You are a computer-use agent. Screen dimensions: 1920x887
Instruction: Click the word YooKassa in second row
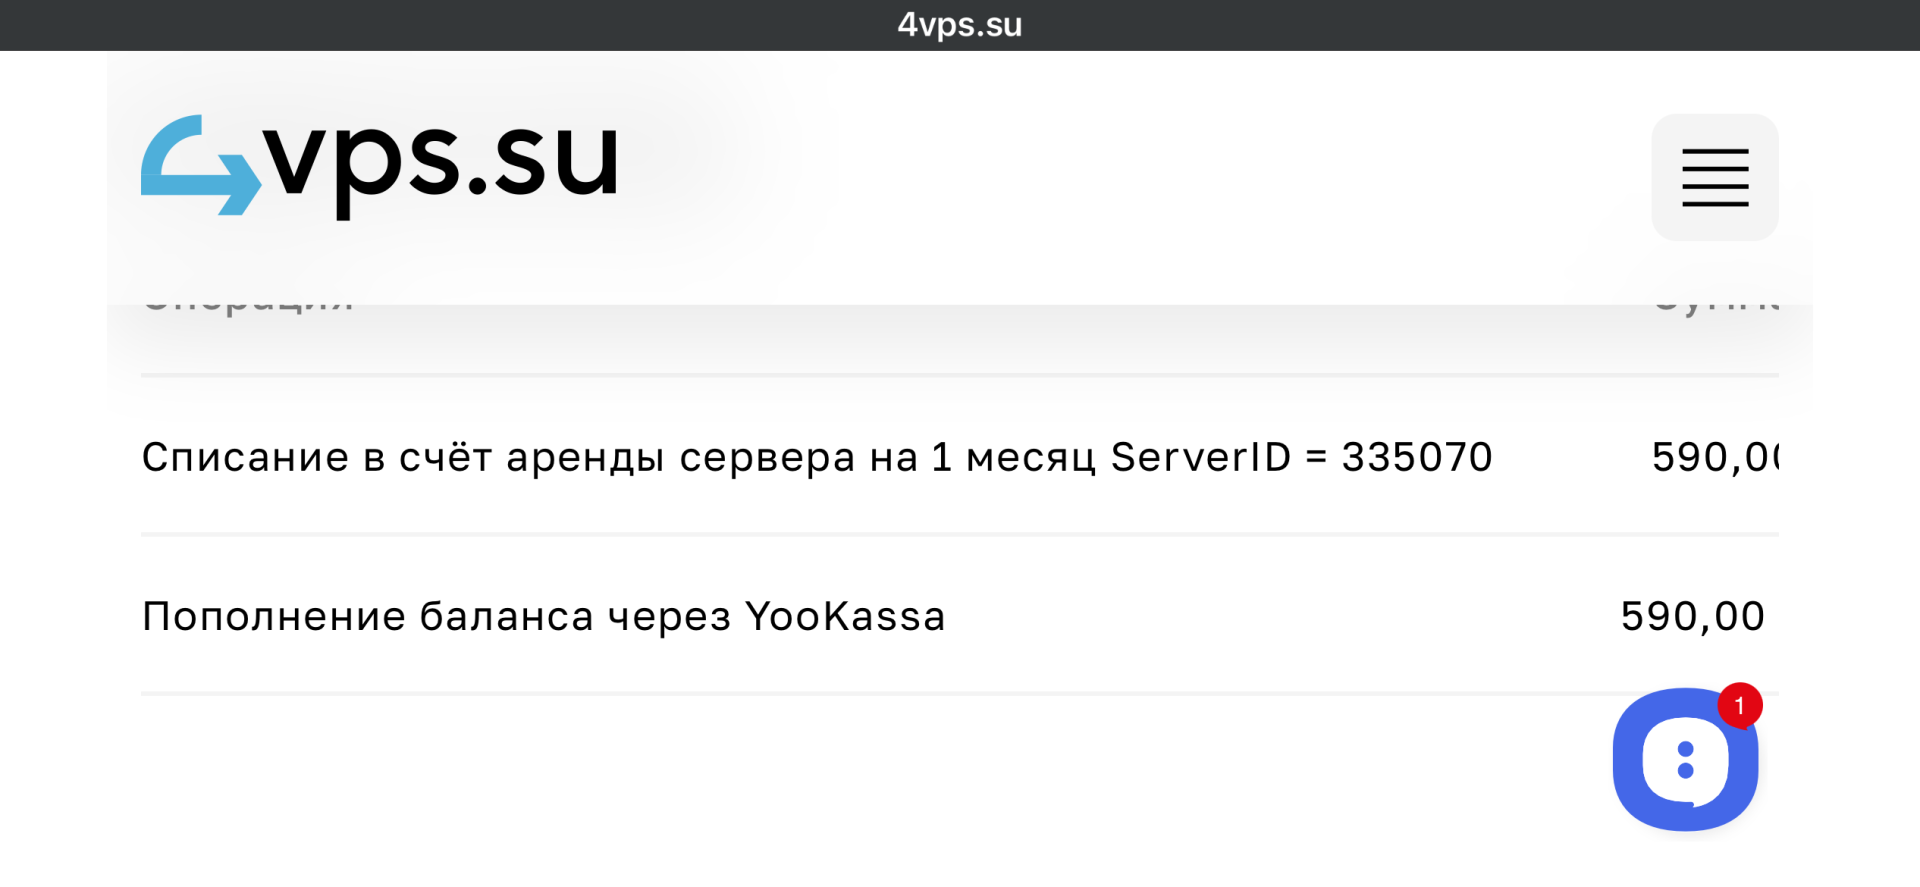[x=845, y=616]
